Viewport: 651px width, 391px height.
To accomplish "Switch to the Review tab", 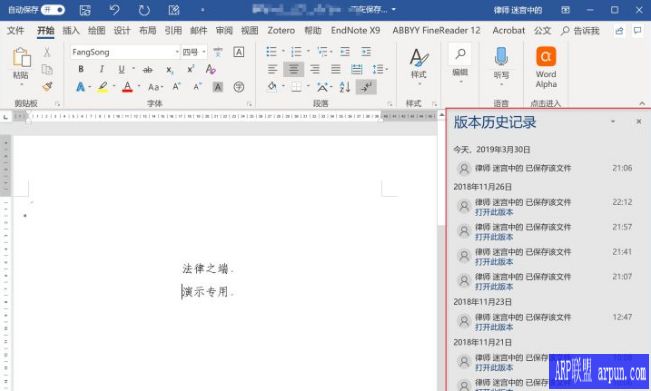I will 224,31.
